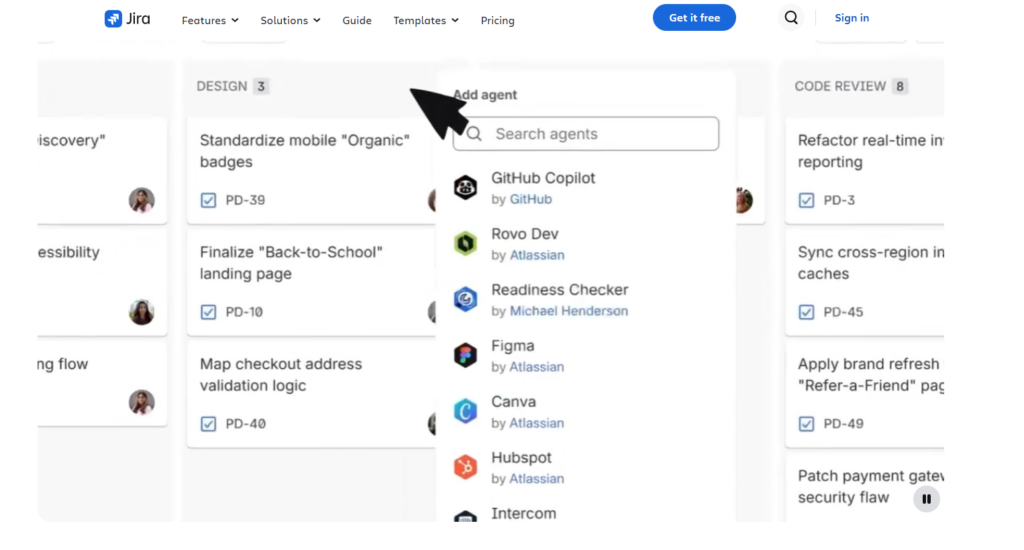The height and width of the screenshot is (550, 1024).
Task: Choose the Rovo Dev agent name
Action: coord(525,234)
